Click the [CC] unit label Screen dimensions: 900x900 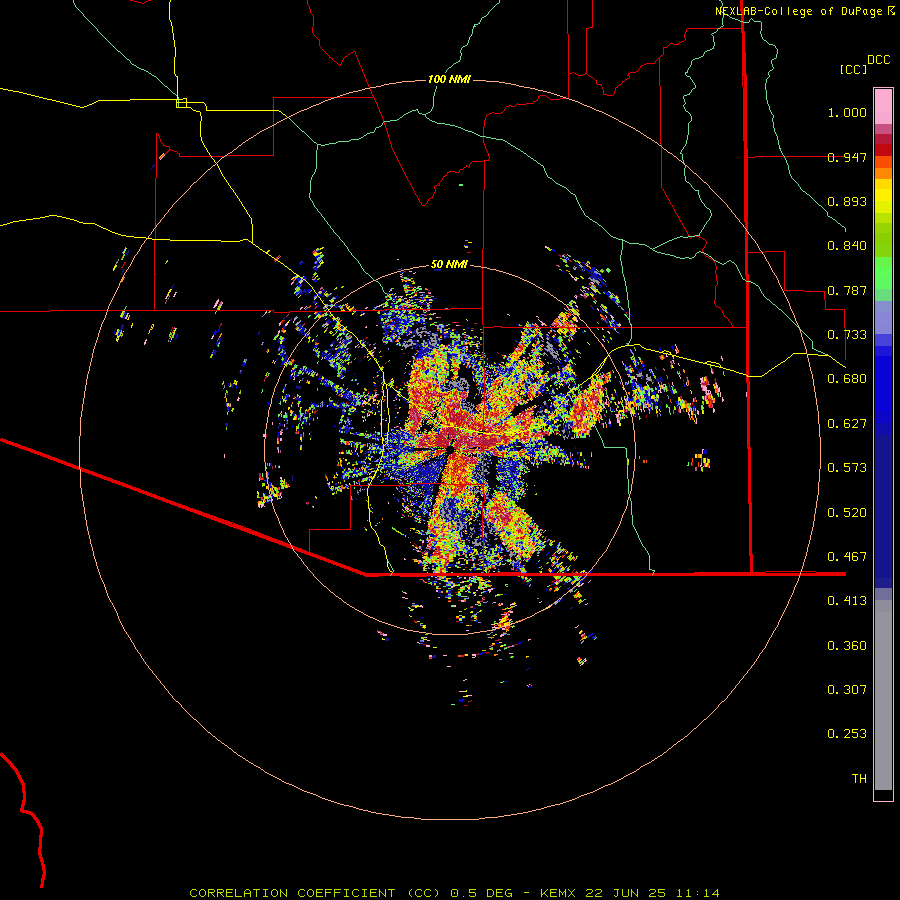(854, 69)
